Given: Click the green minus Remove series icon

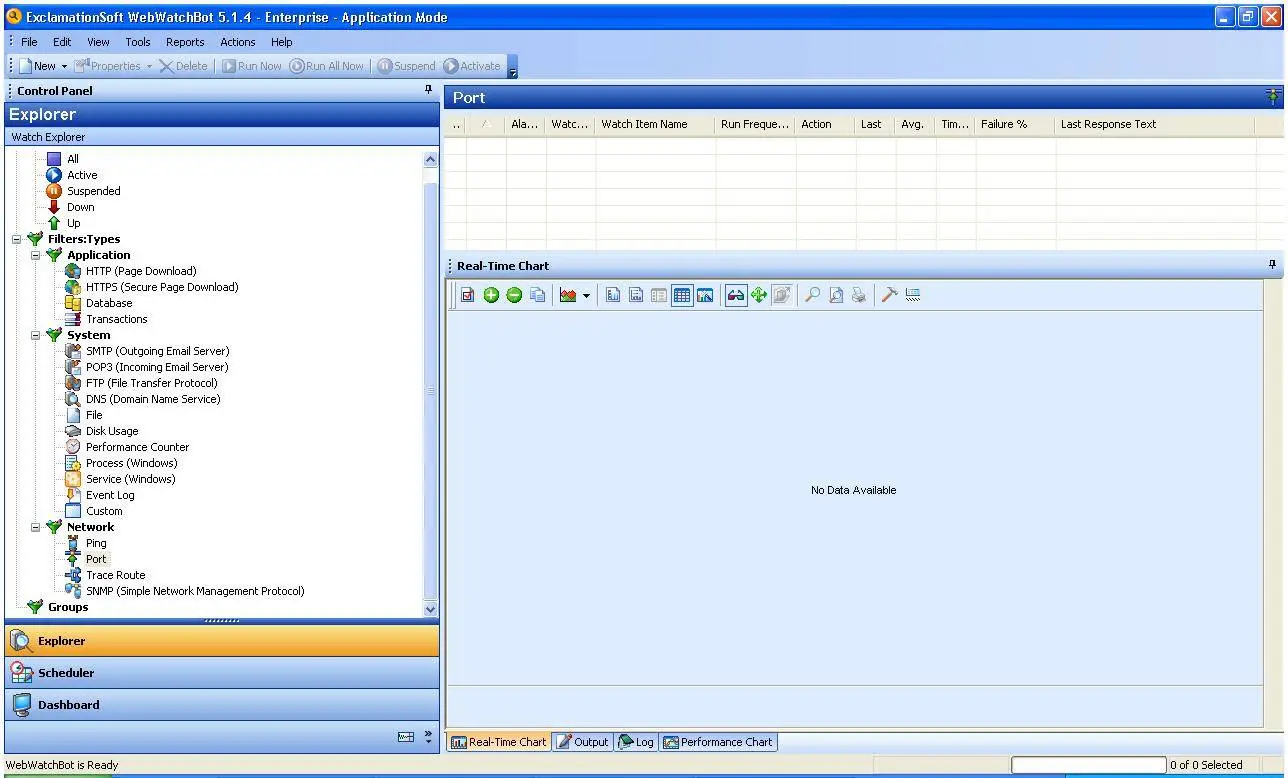Looking at the screenshot, I should pos(513,294).
